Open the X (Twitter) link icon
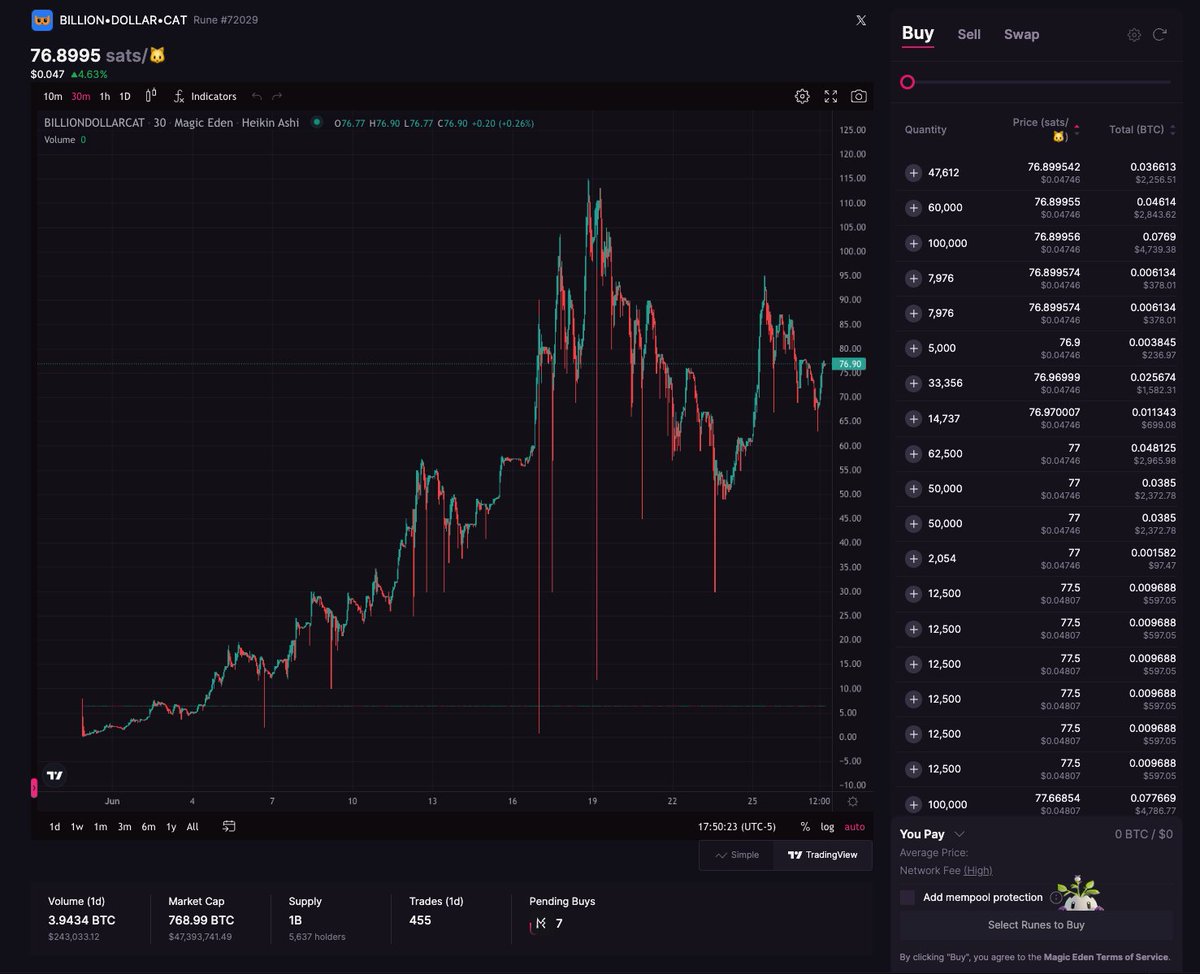 861,20
